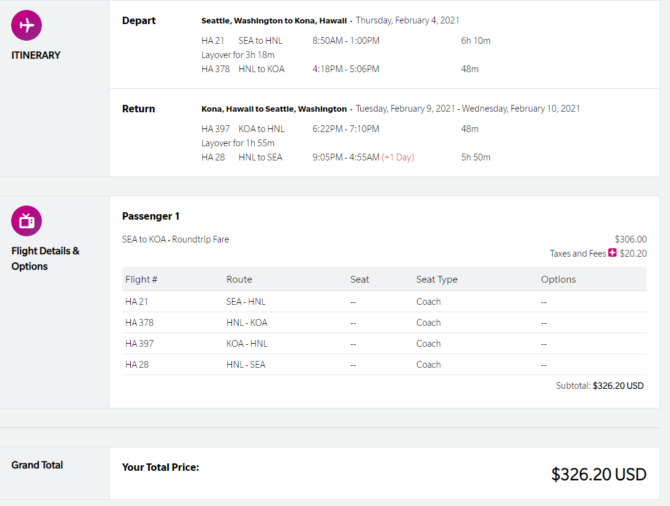This screenshot has width=670, height=506.
Task: Click the Flight # column header
Action: point(141,279)
